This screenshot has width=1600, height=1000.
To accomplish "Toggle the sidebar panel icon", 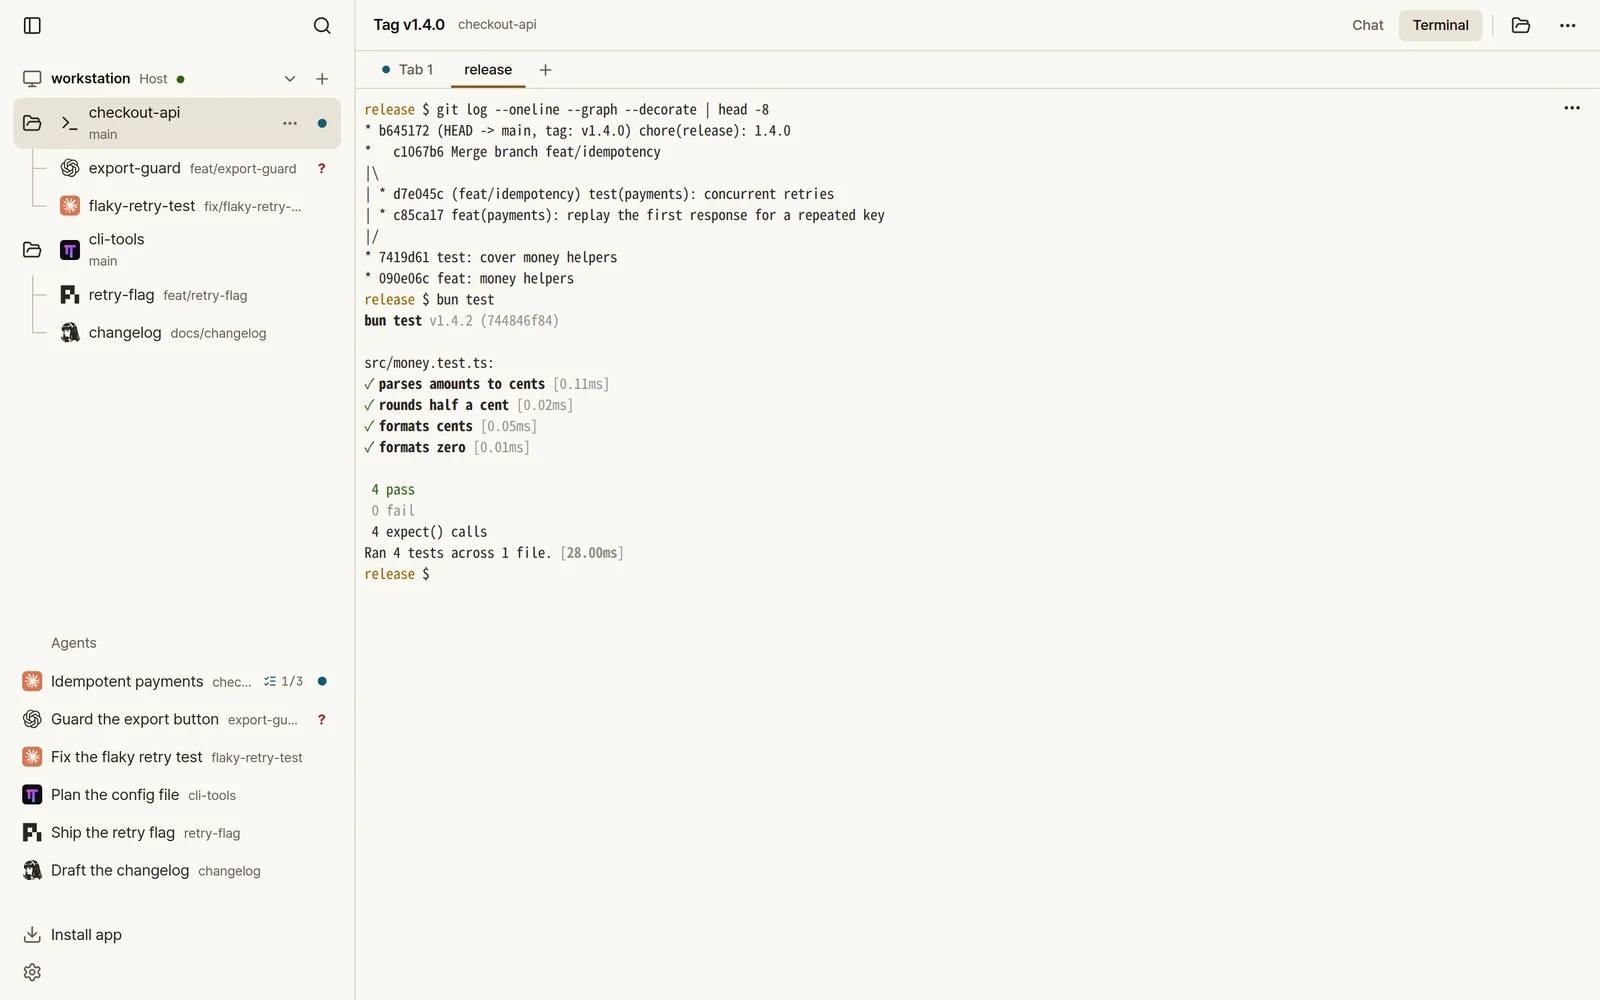I will point(32,25).
